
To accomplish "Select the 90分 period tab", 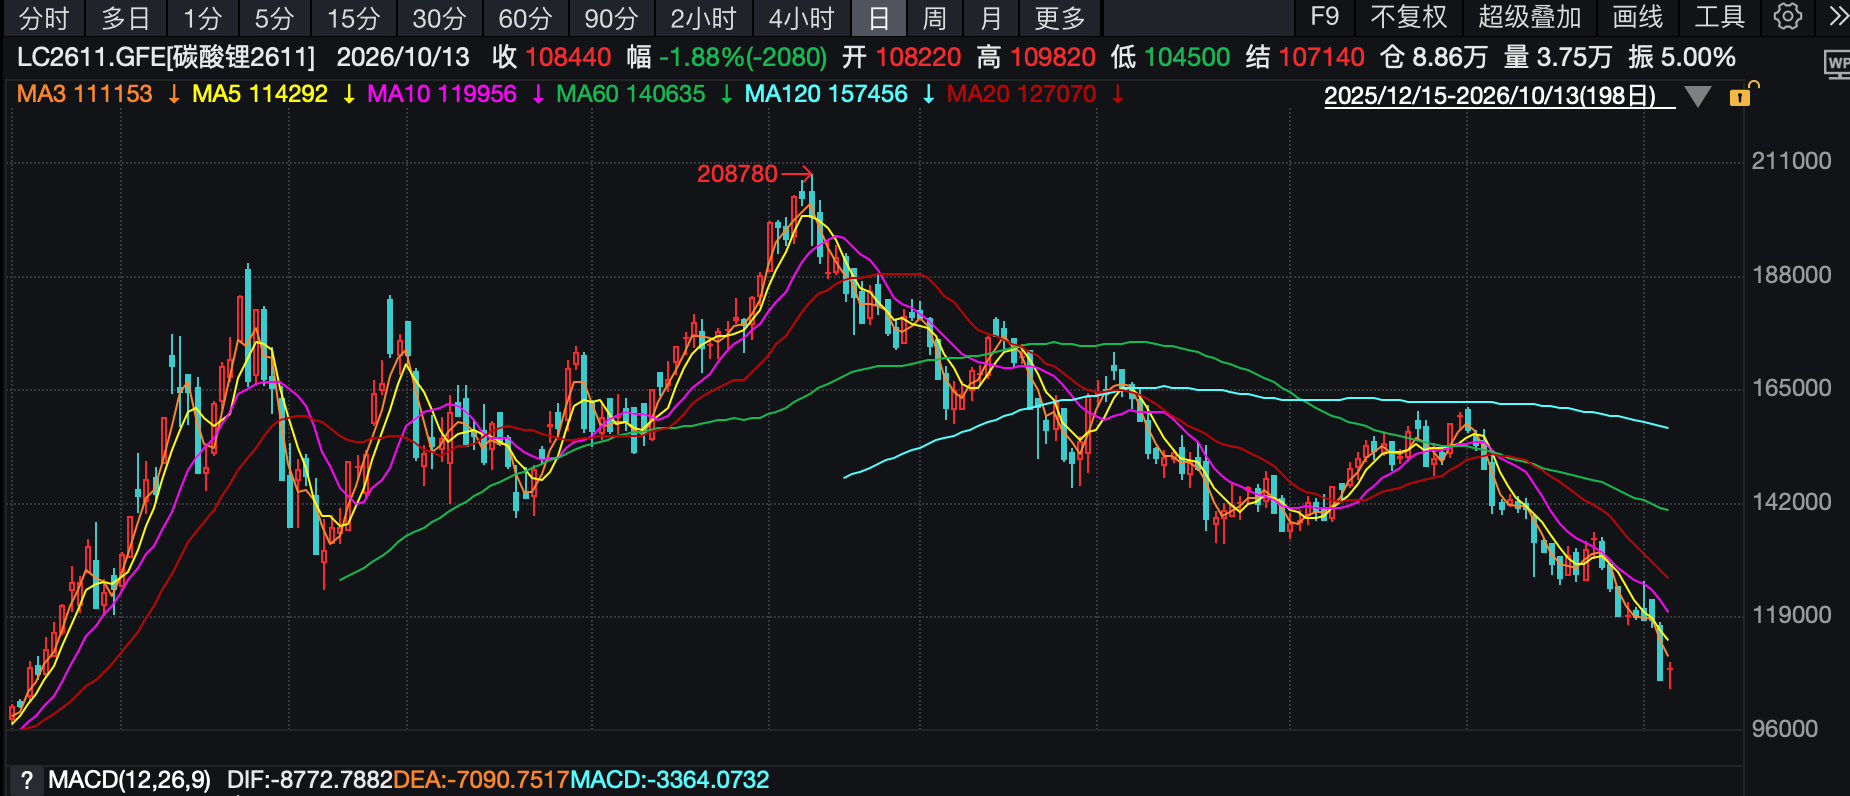I will coord(612,18).
